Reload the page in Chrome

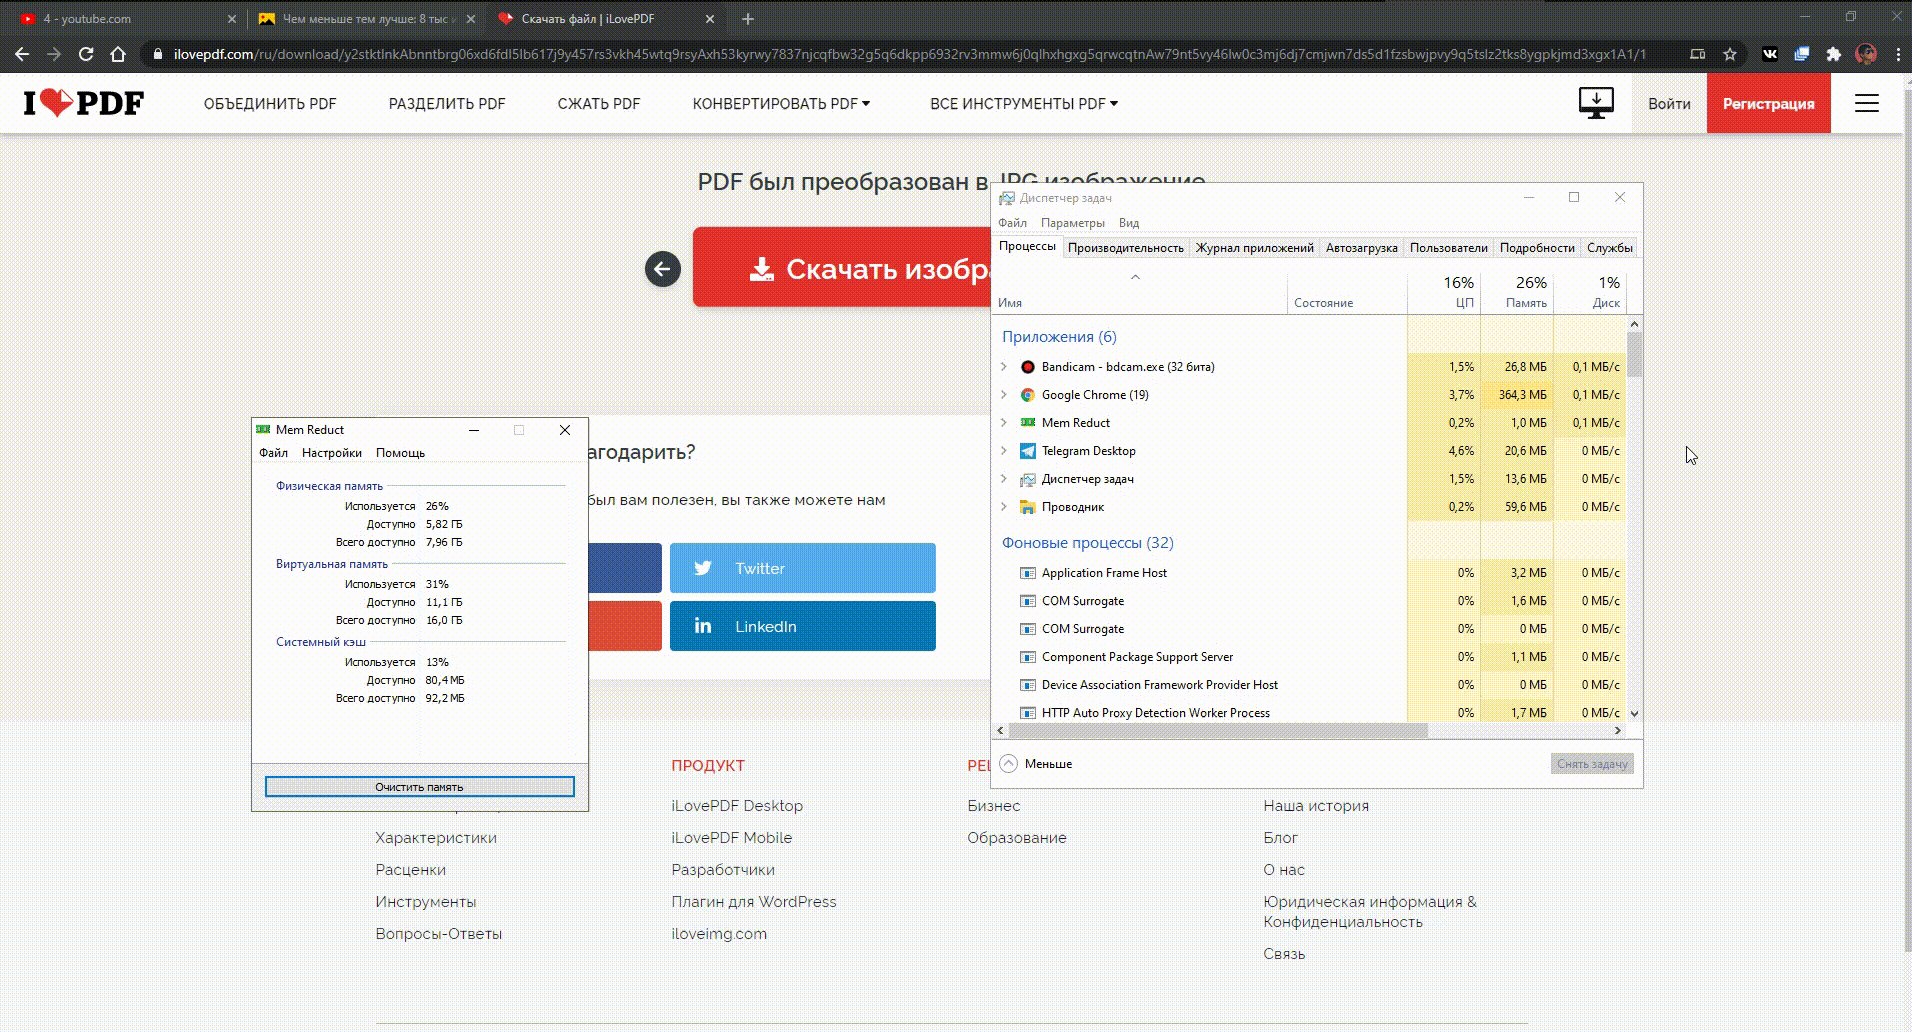point(86,54)
